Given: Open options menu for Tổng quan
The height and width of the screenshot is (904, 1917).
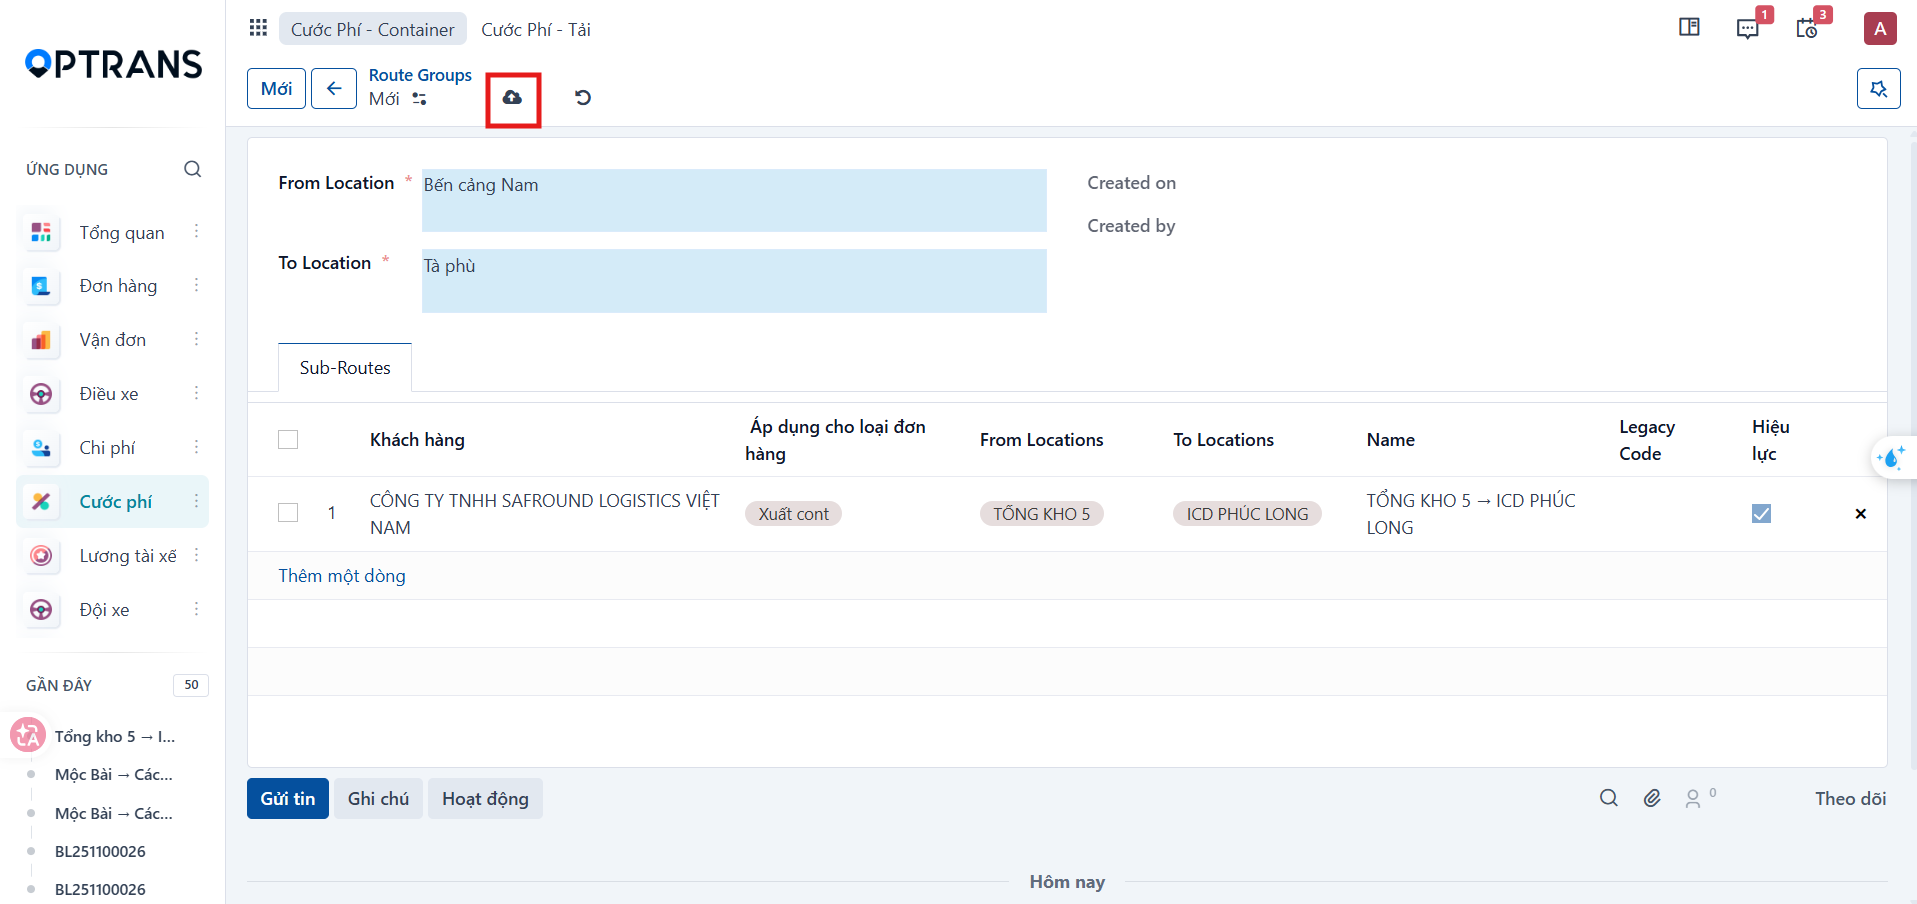Looking at the screenshot, I should [x=196, y=232].
